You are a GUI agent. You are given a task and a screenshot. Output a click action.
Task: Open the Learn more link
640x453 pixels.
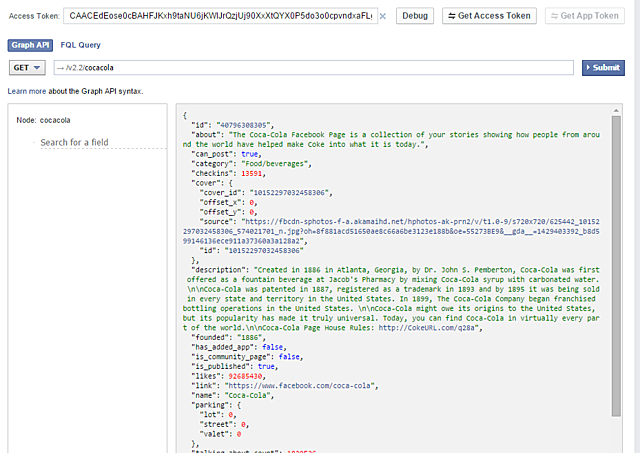27,91
